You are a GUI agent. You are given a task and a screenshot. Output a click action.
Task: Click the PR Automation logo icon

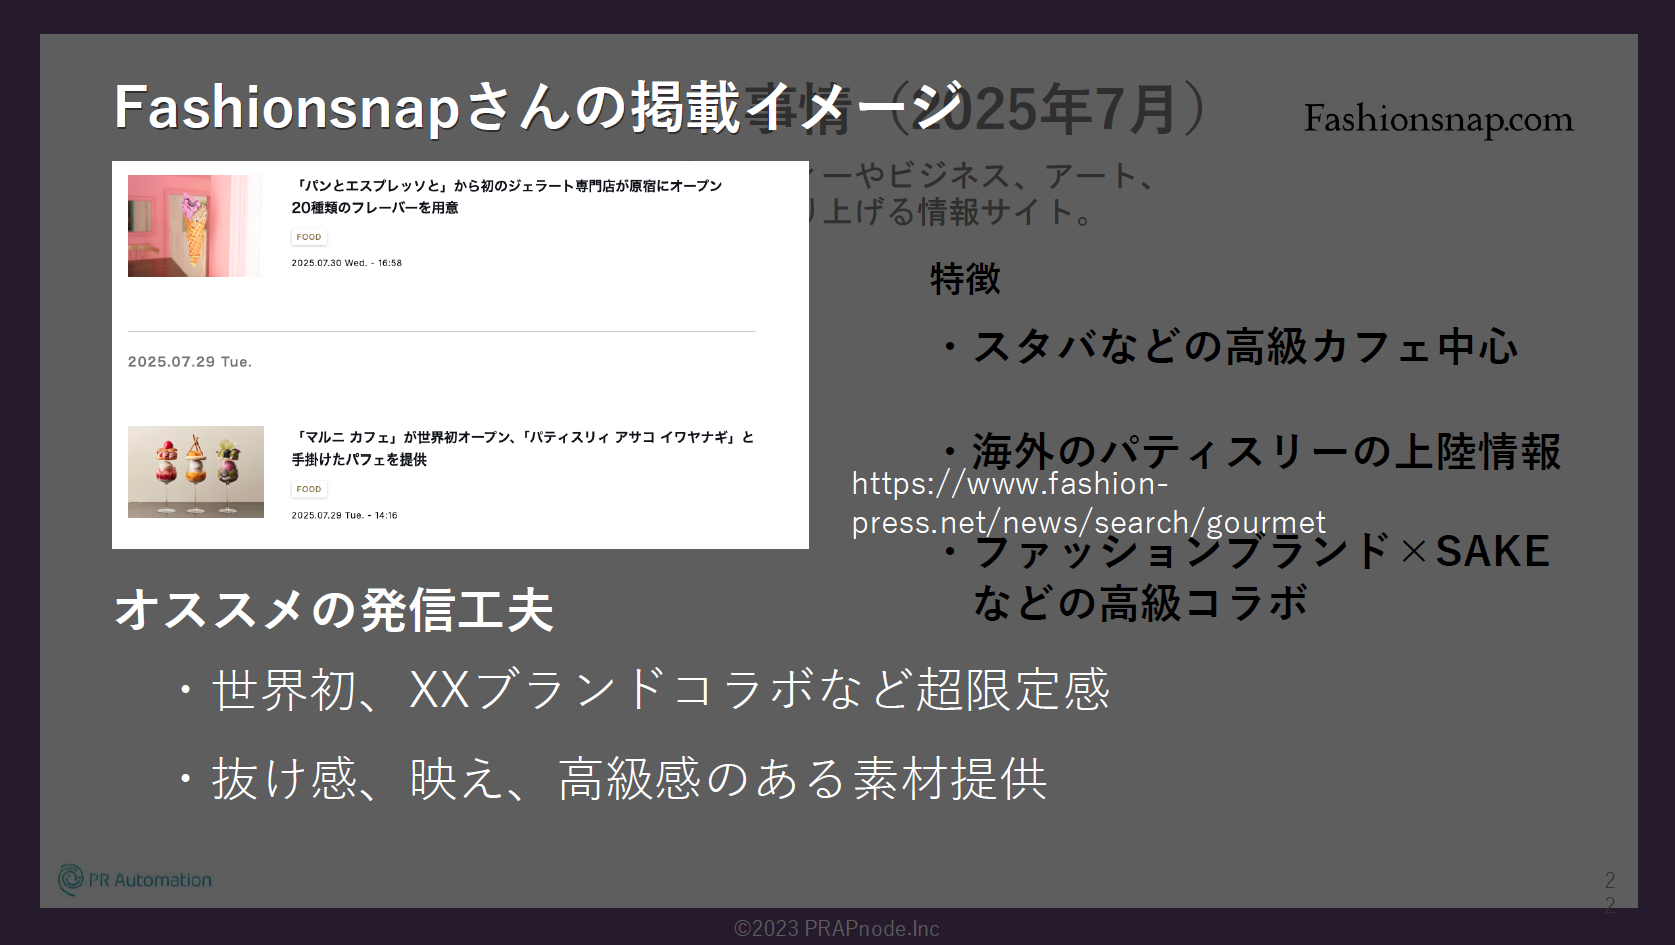(71, 880)
